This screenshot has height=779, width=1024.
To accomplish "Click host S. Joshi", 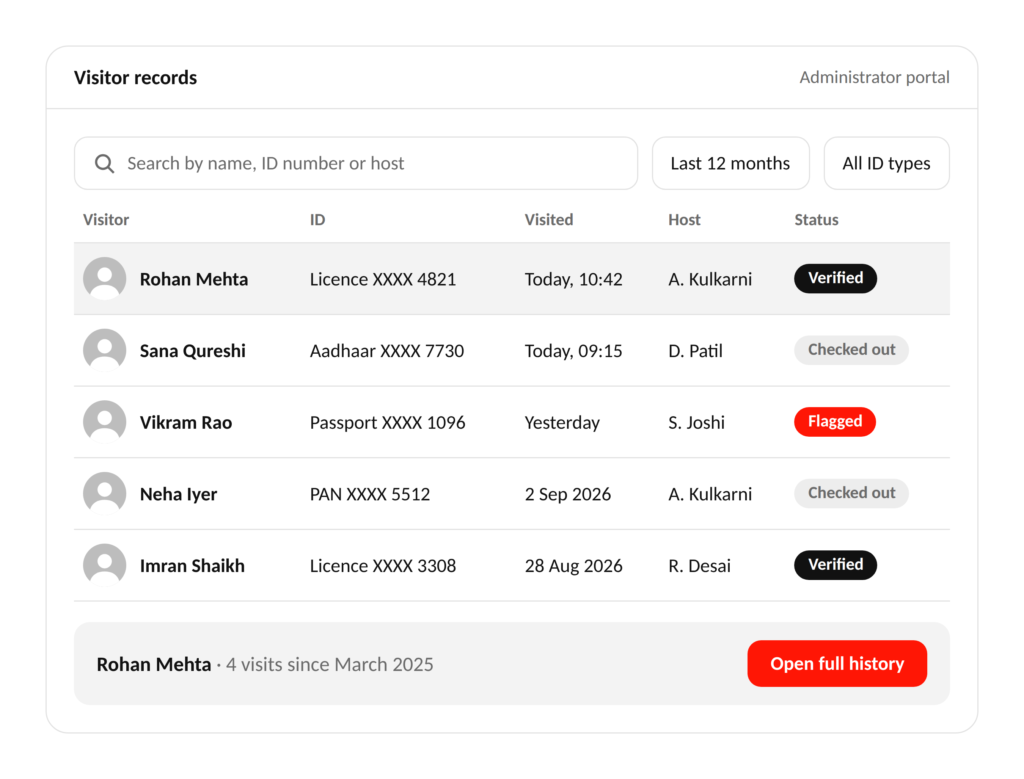I will tap(696, 422).
